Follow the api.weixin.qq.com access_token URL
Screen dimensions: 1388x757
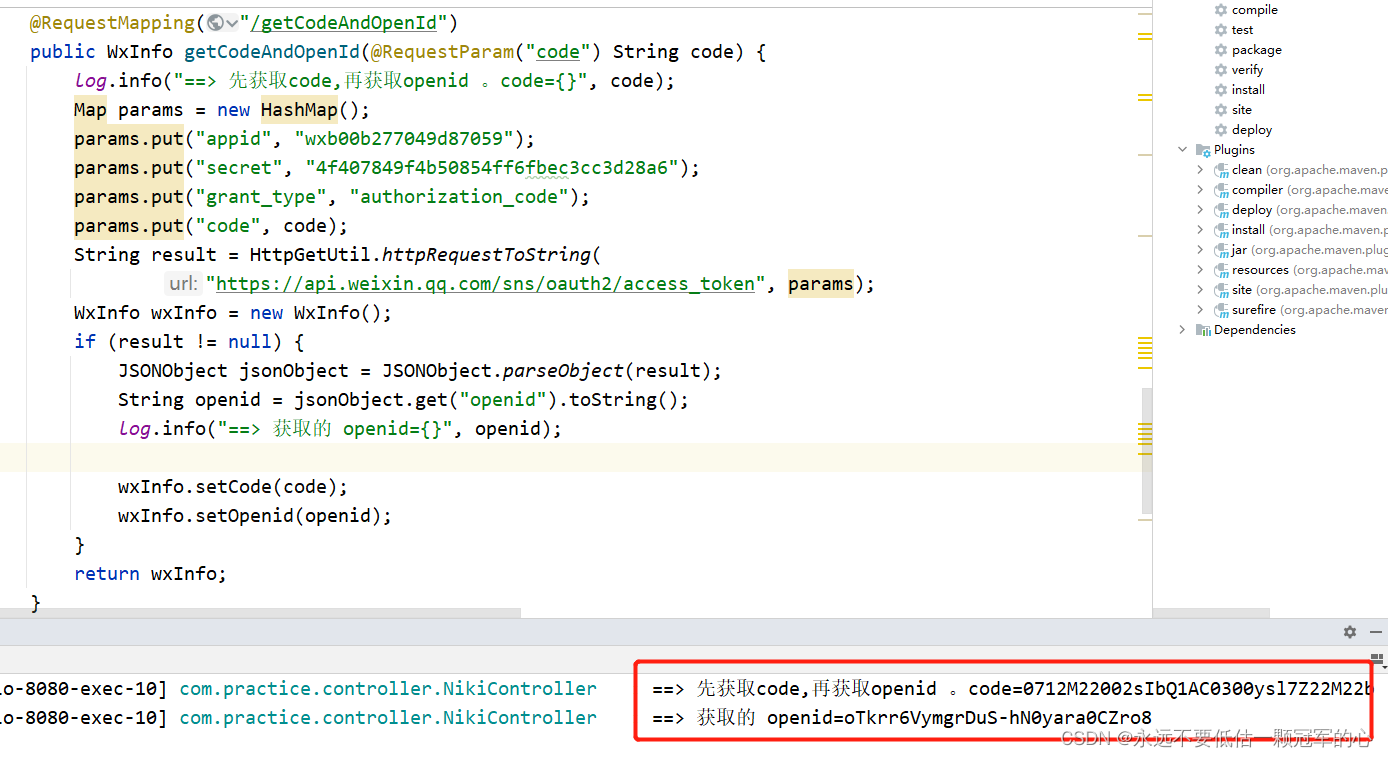pyautogui.click(x=485, y=284)
